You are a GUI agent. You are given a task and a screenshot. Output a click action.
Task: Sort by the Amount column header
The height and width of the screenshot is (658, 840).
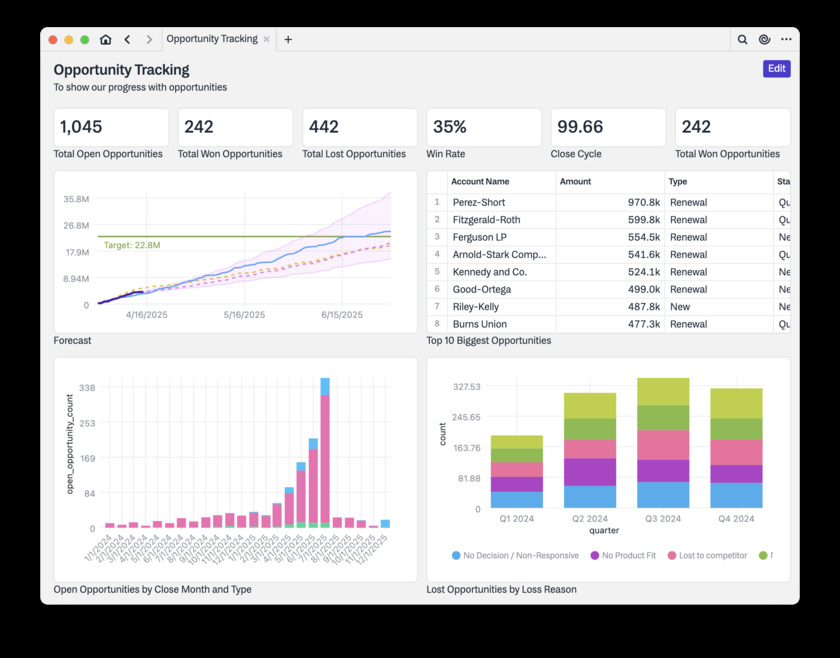click(x=575, y=182)
